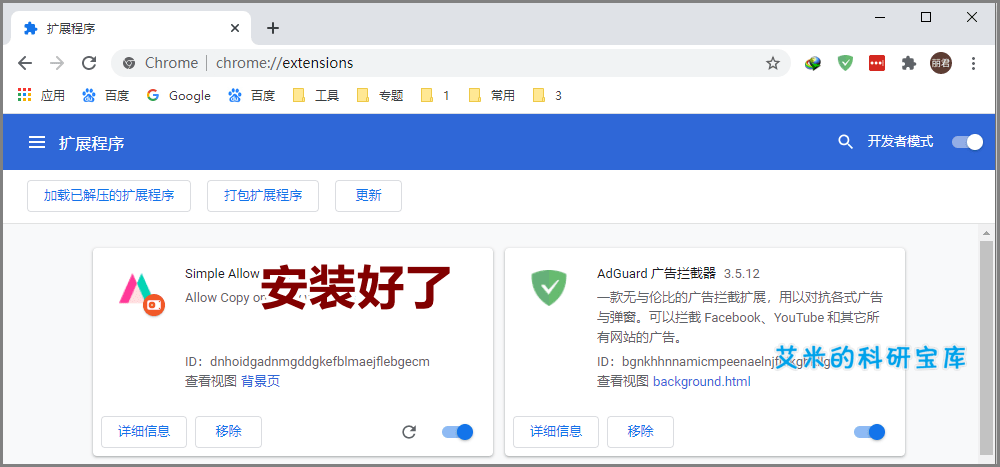Go back with the browser back arrow

[x=25, y=63]
